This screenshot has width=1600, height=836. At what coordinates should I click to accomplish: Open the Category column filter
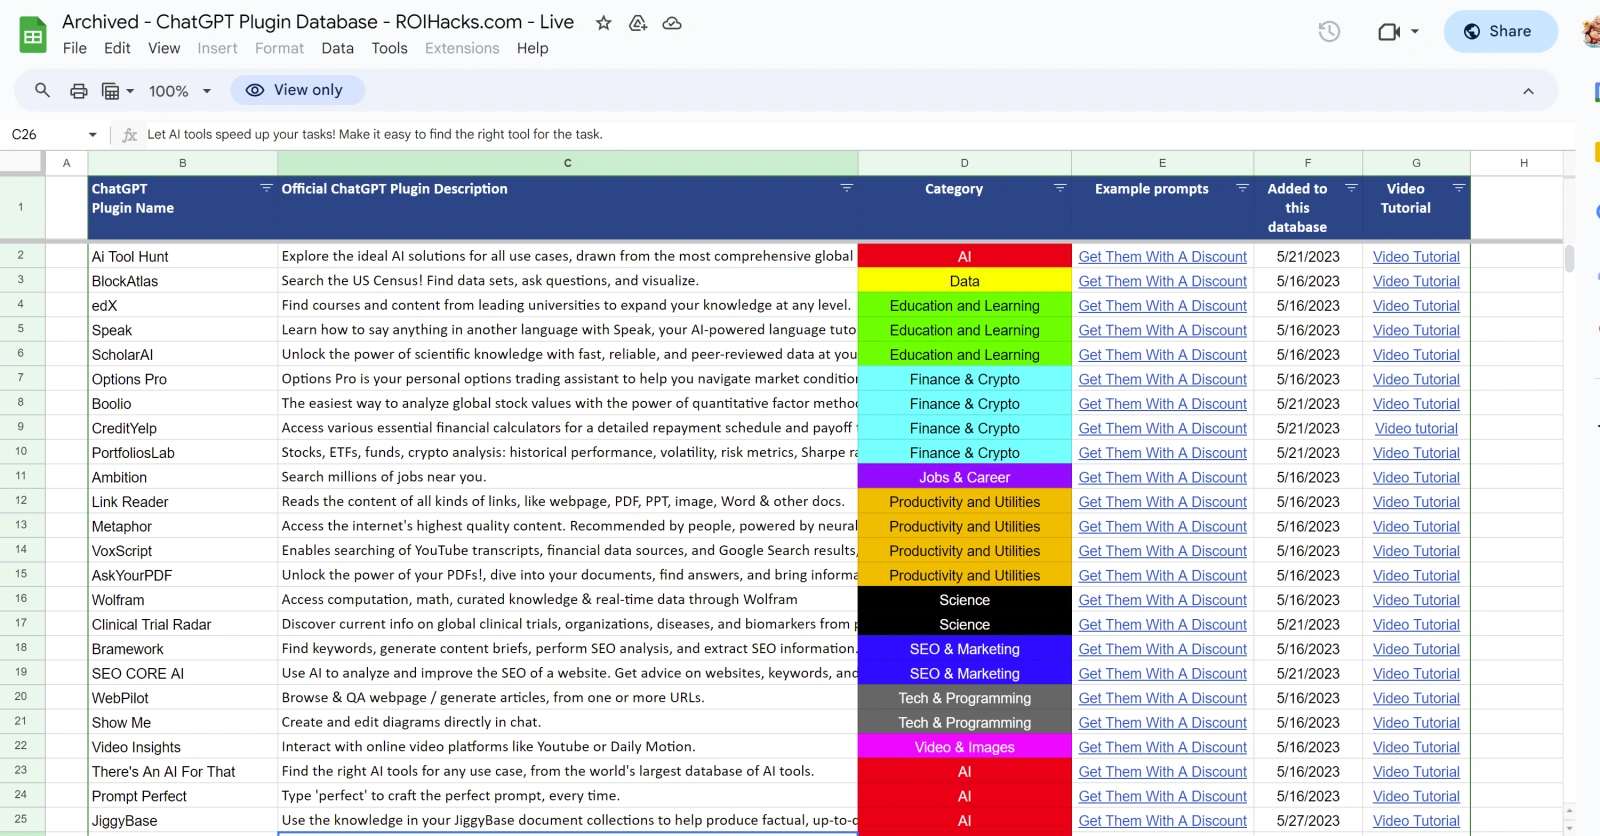coord(1060,188)
